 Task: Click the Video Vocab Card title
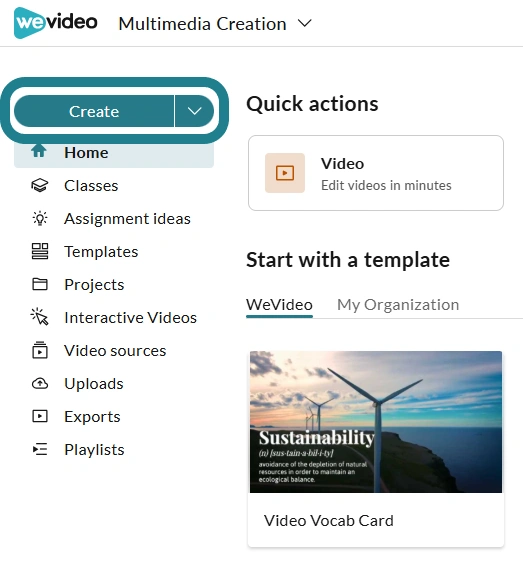click(x=328, y=521)
